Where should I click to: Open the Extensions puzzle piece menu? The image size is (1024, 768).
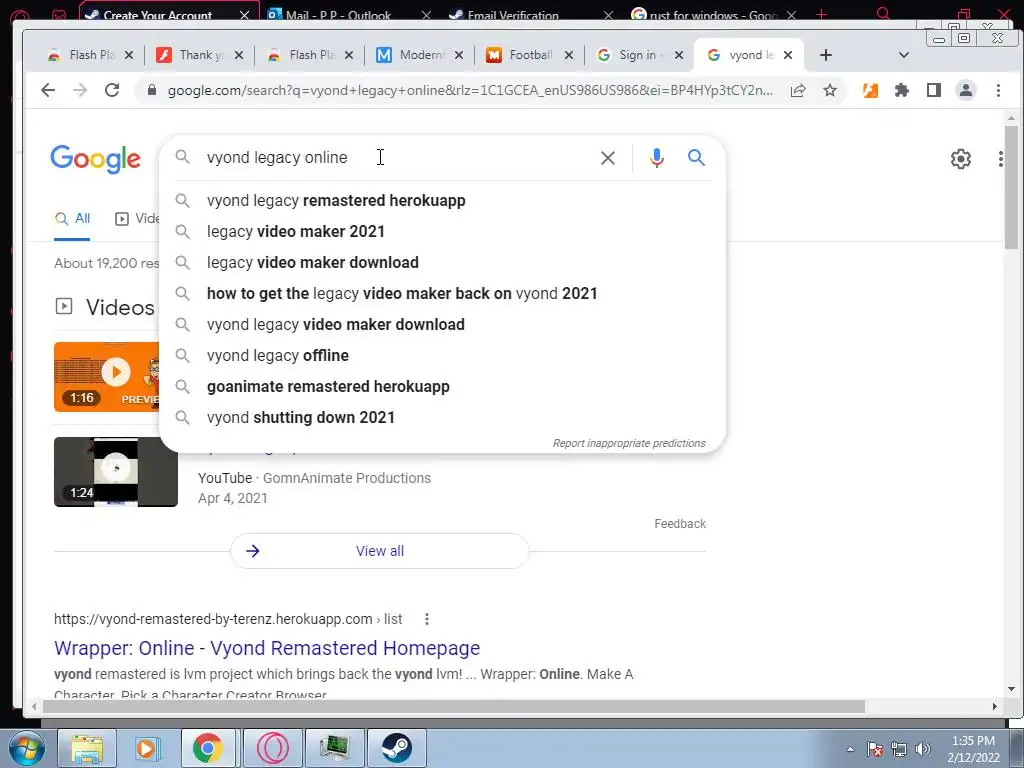902,90
